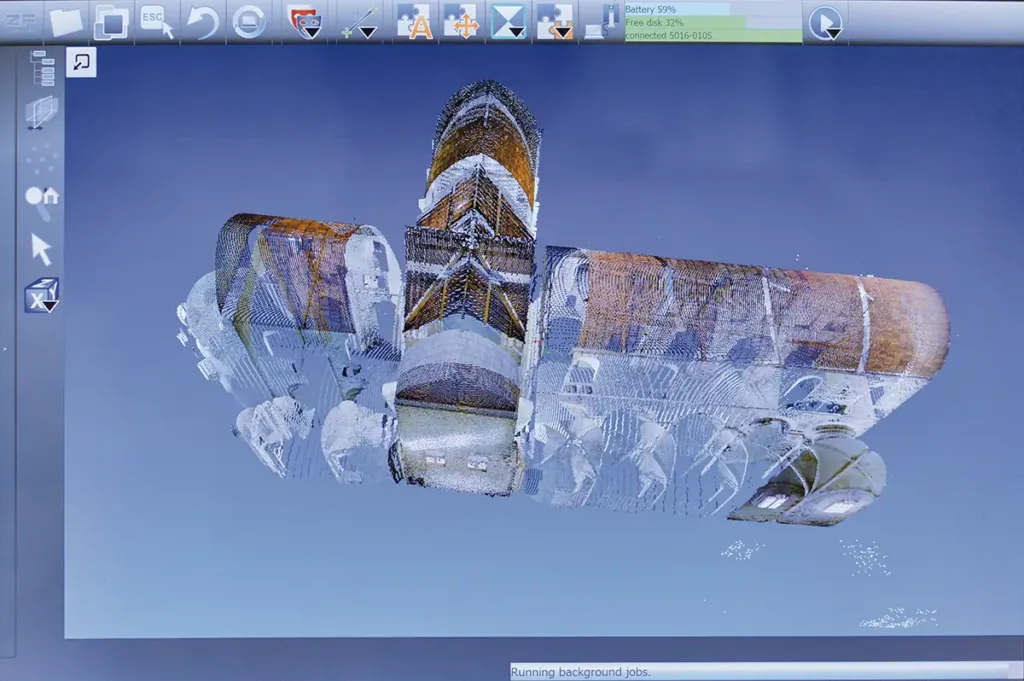Image resolution: width=1024 pixels, height=681 pixels.
Task: Select the ESC cancel cursor tool
Action: pos(157,22)
